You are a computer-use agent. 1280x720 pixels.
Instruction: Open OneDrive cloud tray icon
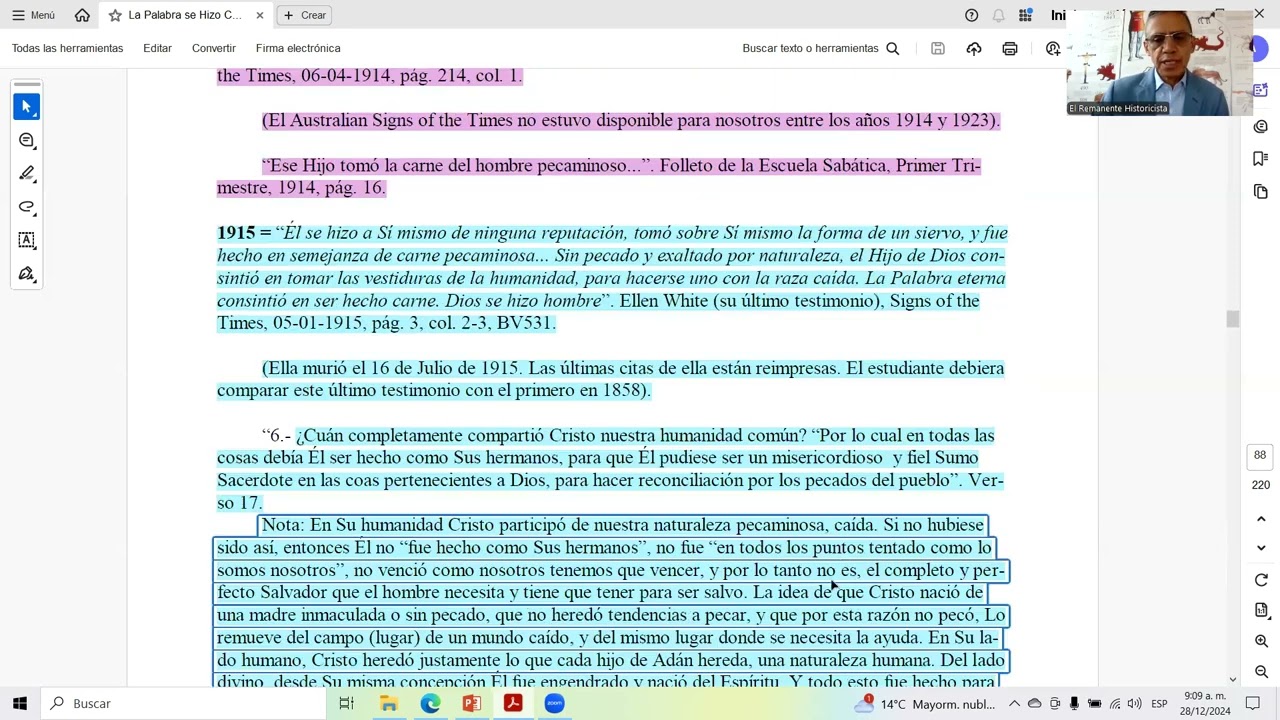pos(1035,704)
